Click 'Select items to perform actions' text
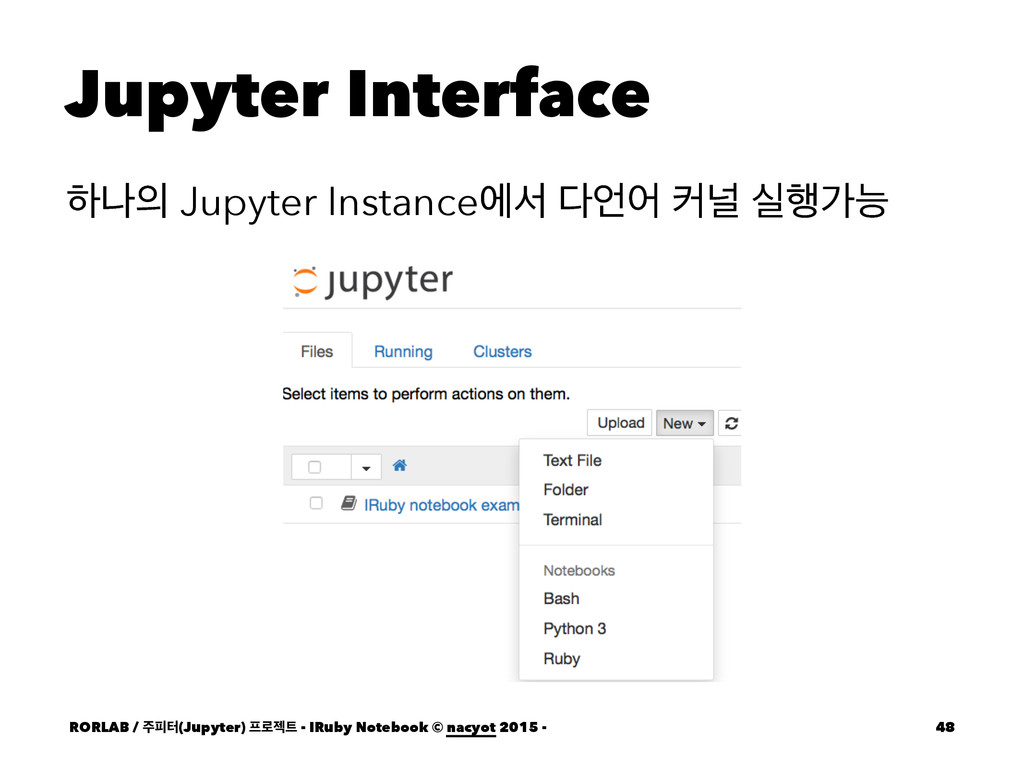 coord(426,394)
